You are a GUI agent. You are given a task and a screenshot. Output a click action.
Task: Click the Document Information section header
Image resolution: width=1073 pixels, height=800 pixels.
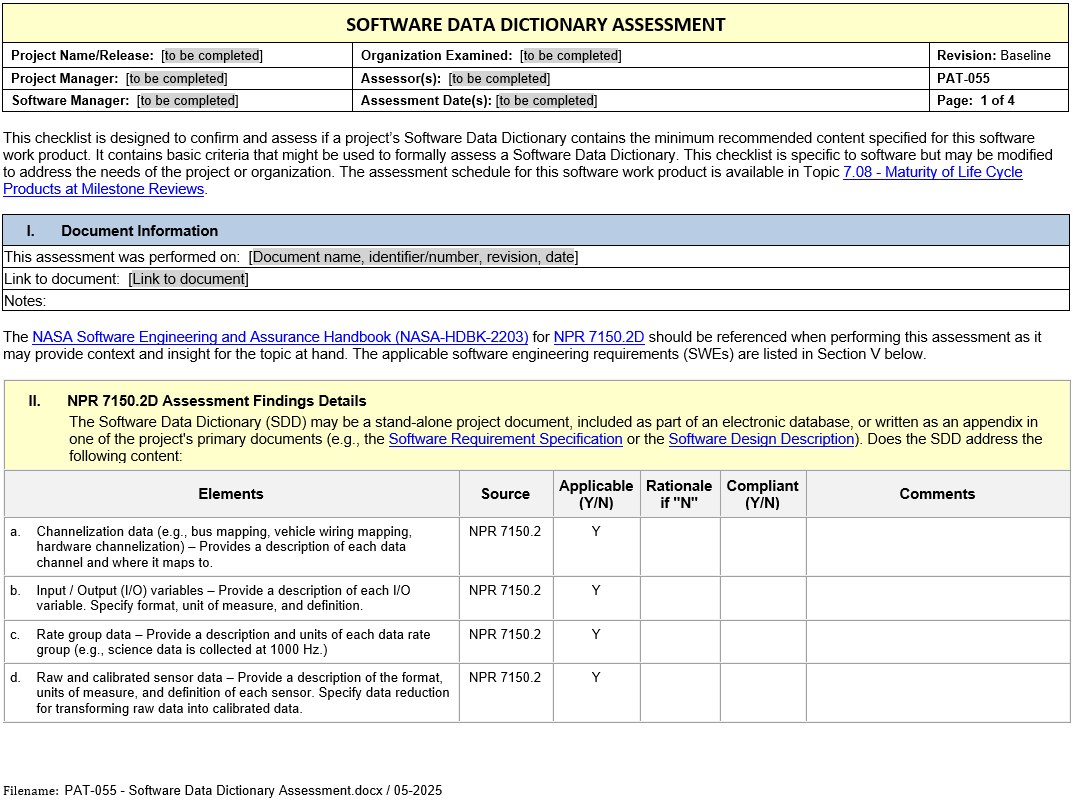(139, 231)
